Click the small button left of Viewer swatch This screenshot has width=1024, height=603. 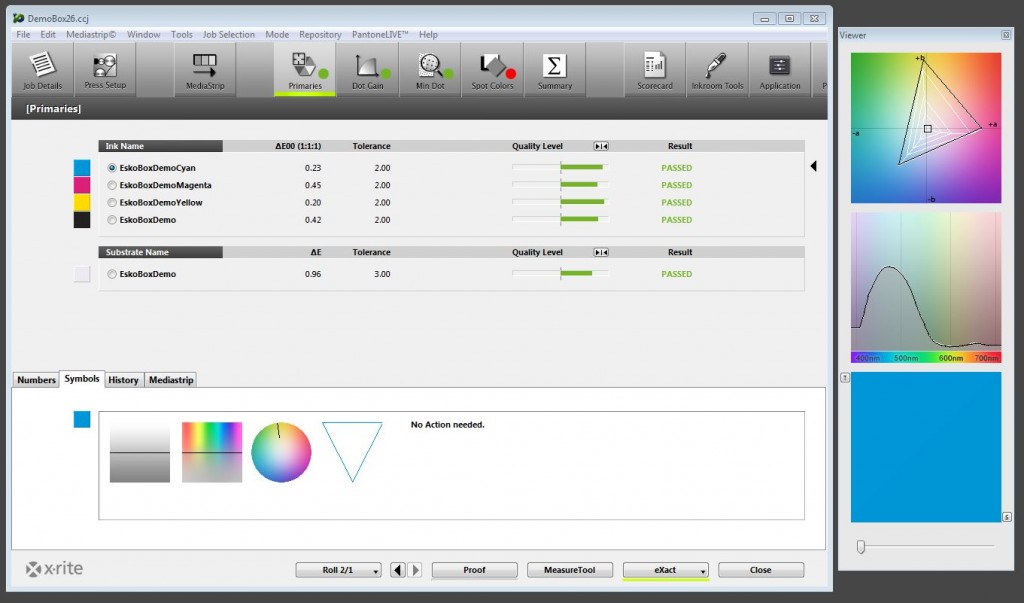pos(844,378)
